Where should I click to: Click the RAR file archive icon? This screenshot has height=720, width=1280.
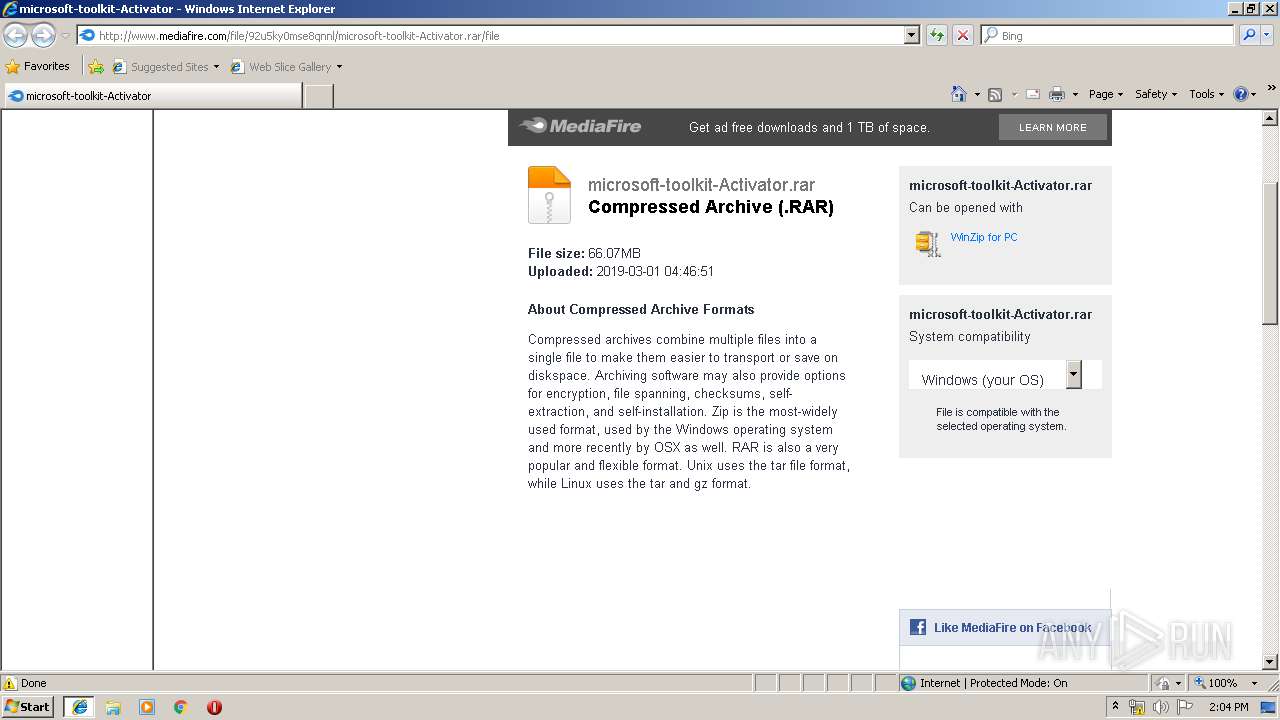tap(549, 194)
